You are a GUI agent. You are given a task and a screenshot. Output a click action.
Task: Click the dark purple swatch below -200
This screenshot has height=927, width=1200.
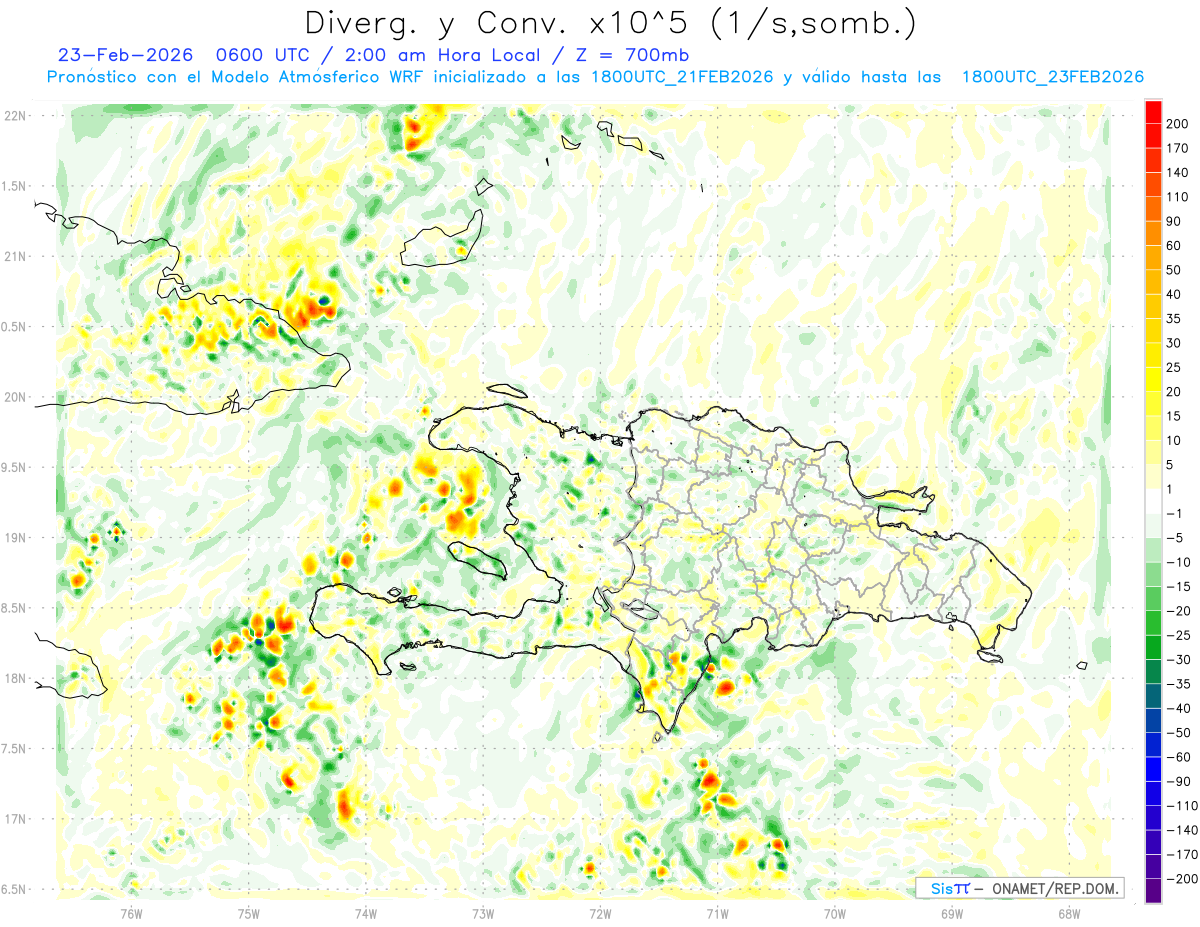(1153, 891)
